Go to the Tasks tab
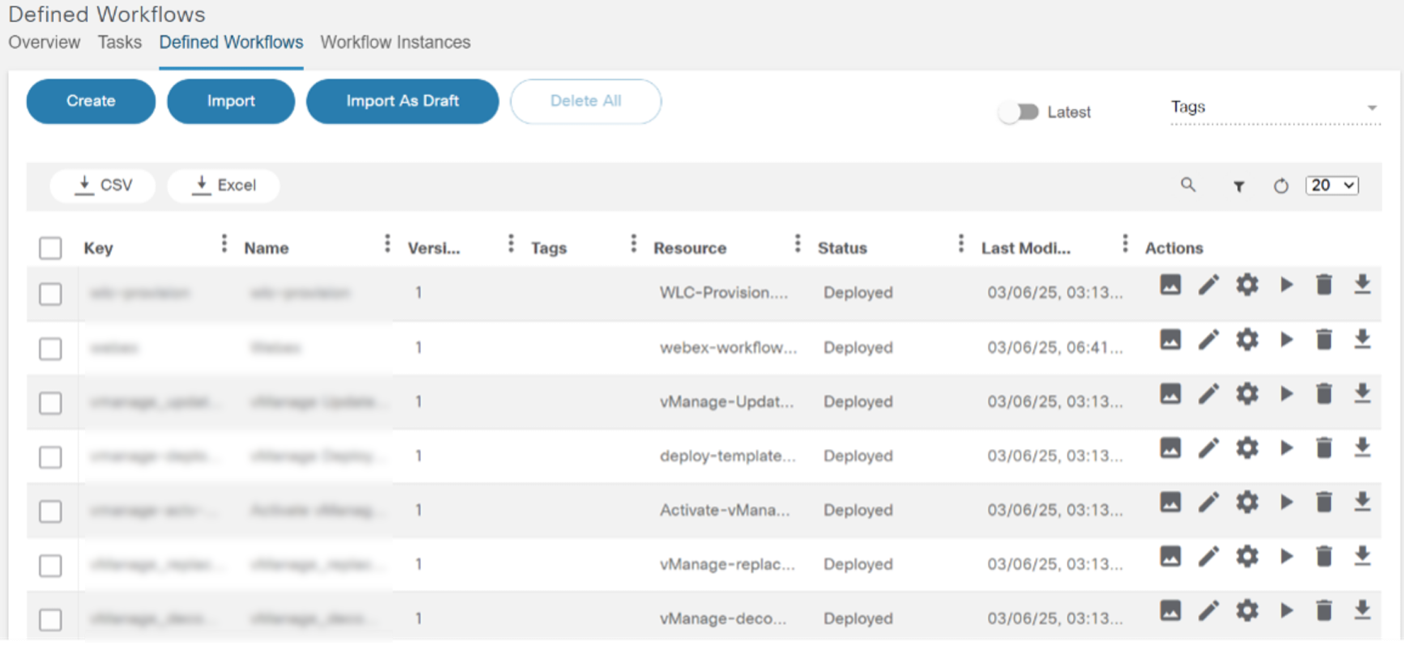1404x645 pixels. point(120,42)
